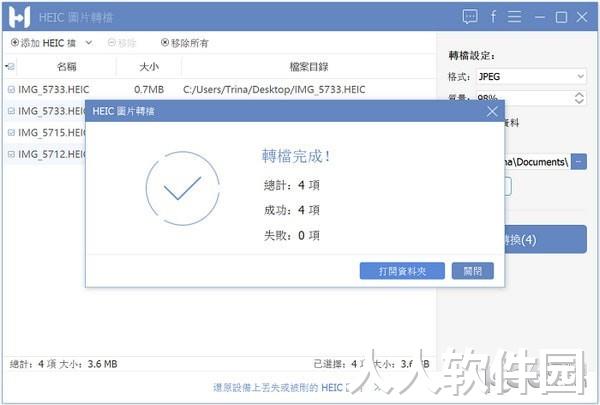Sort by the 檔案目錄 column header
Image resolution: width=600 pixels, height=405 pixels.
tap(309, 67)
